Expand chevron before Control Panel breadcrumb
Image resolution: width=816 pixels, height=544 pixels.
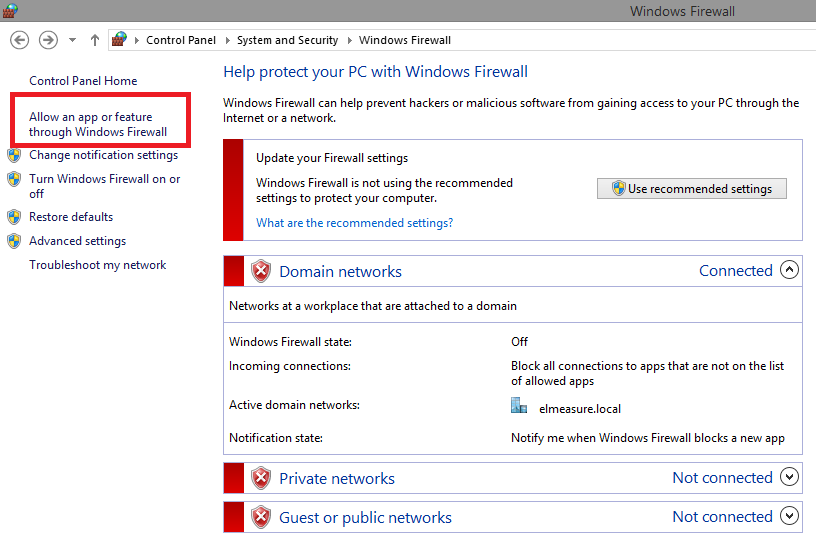point(137,40)
